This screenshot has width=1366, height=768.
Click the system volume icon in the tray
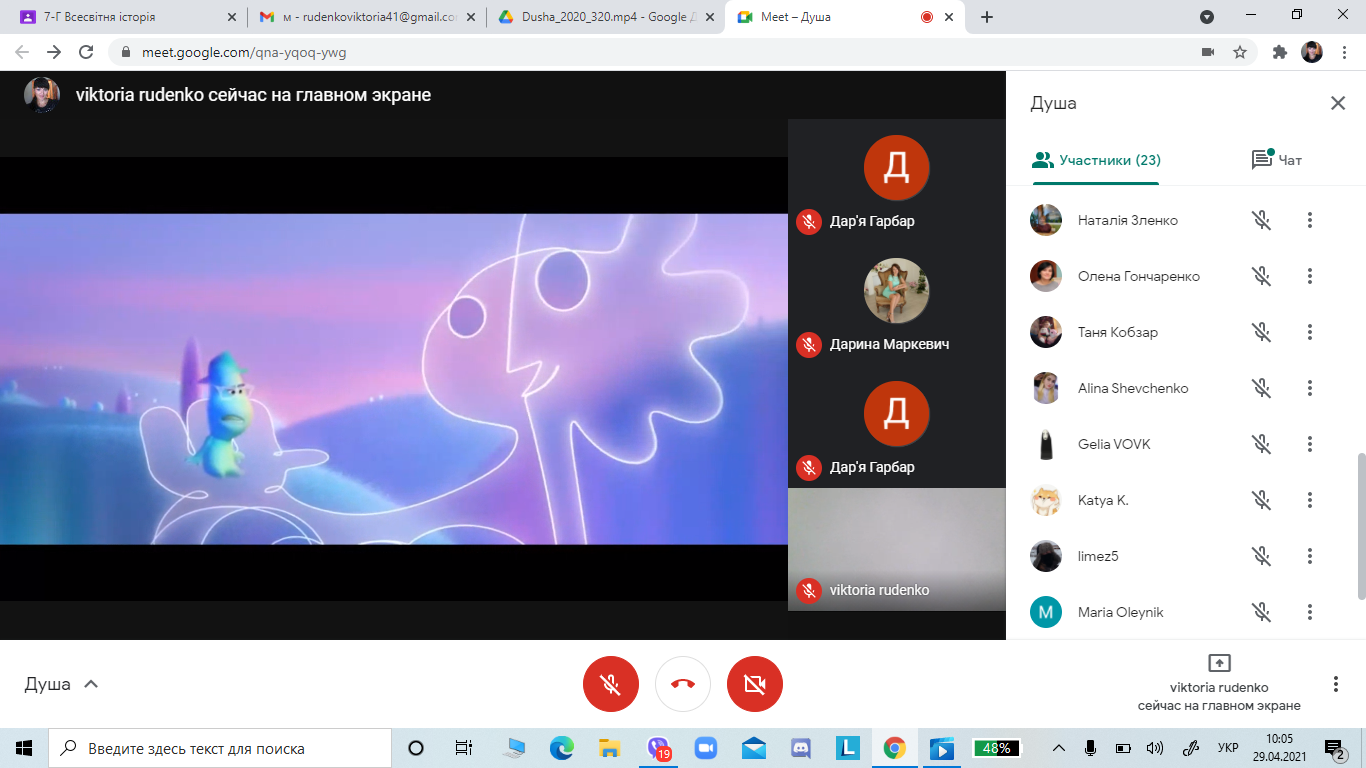[x=1155, y=748]
